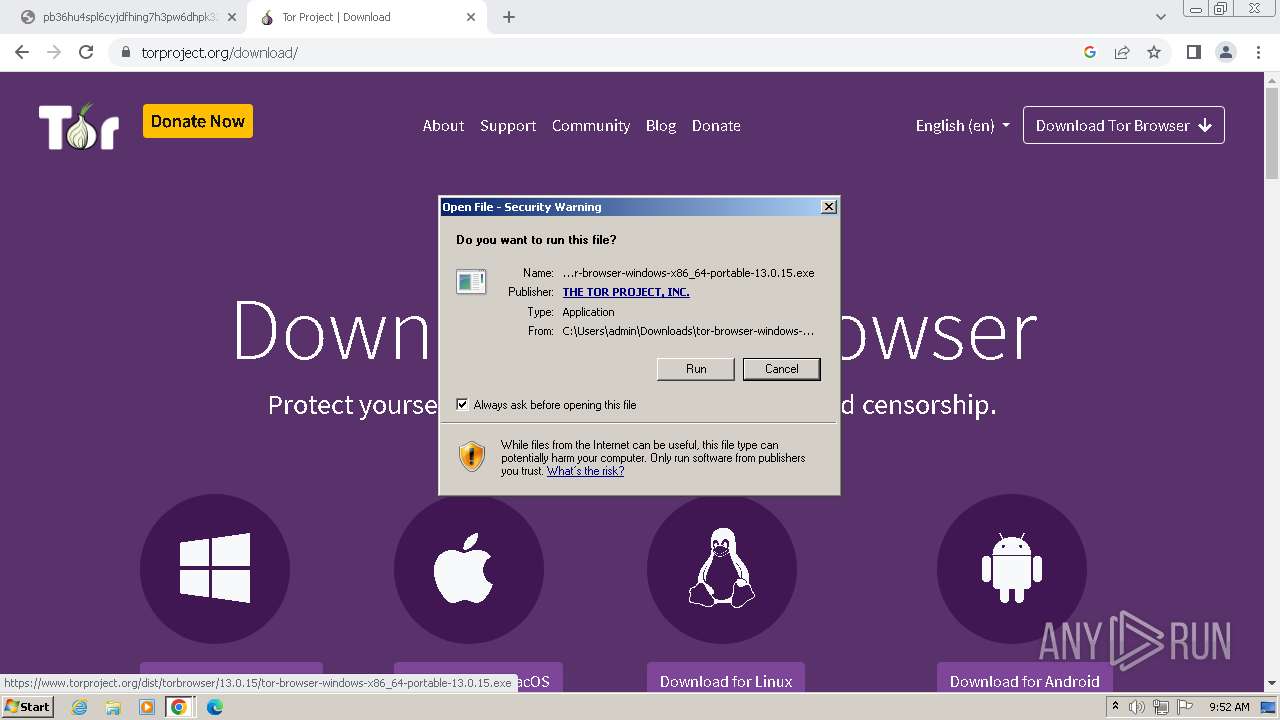Click the Tor onion logo
Viewport: 1280px width, 720px height.
click(x=79, y=126)
